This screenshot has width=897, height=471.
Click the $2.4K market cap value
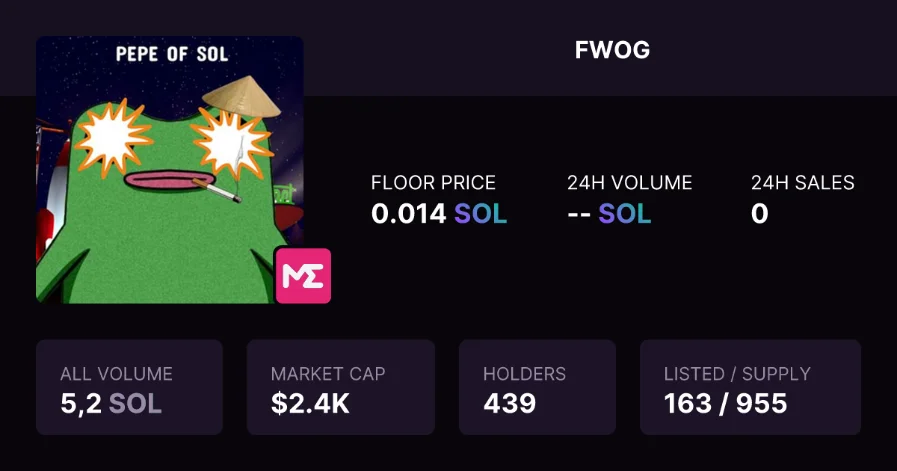pos(310,403)
